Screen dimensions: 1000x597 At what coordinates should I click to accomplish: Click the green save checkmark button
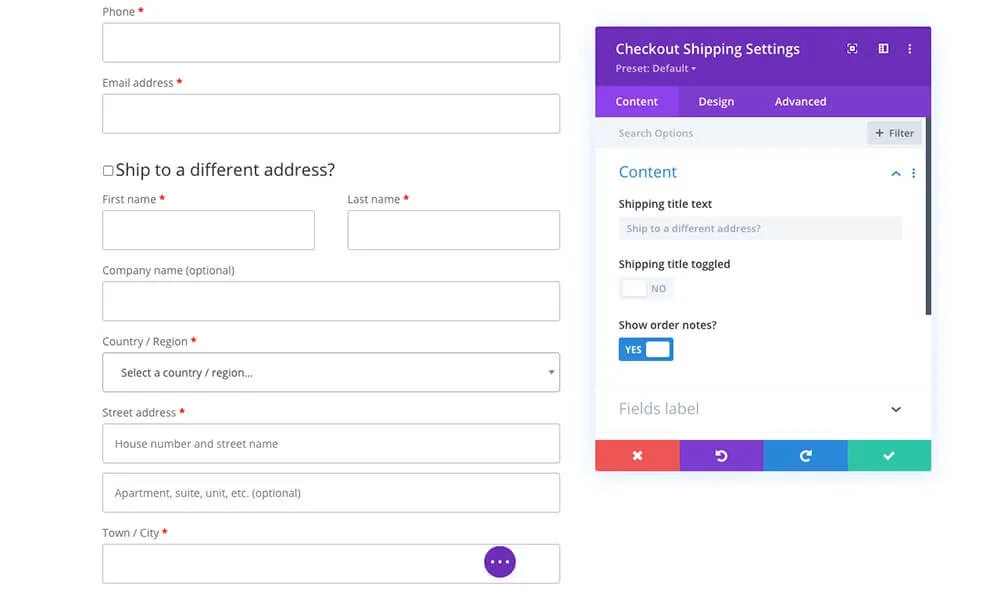(x=889, y=455)
